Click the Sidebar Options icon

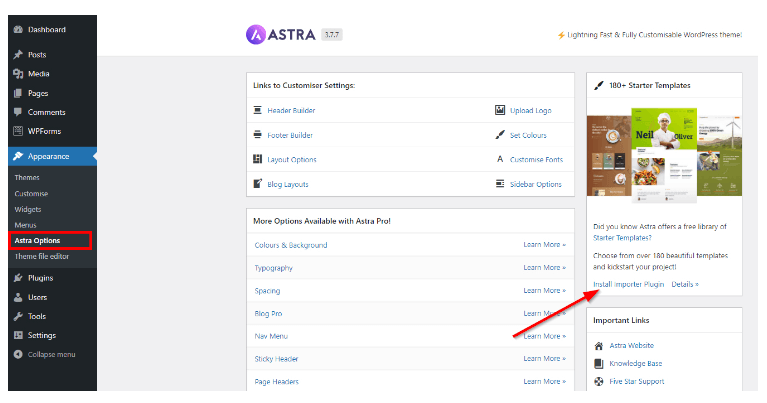[x=500, y=184]
